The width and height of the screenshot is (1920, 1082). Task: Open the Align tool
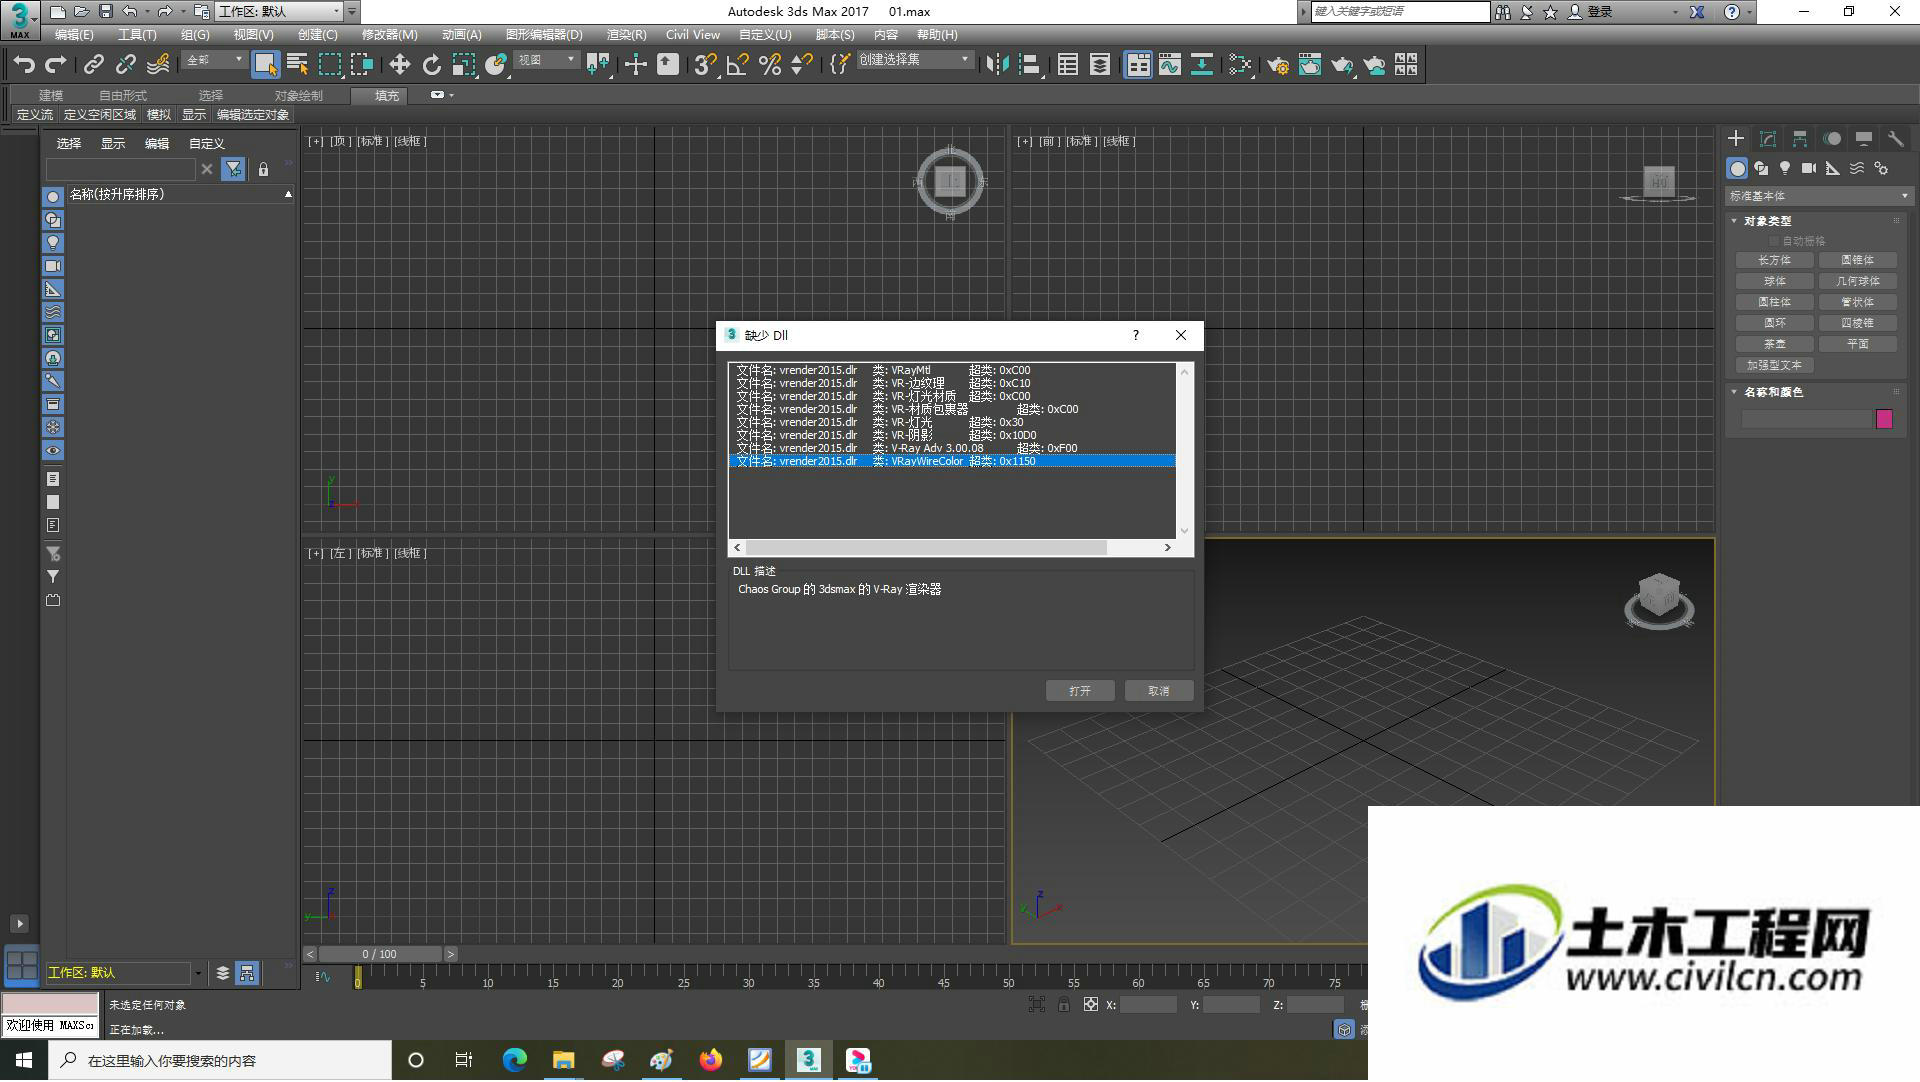(1029, 65)
